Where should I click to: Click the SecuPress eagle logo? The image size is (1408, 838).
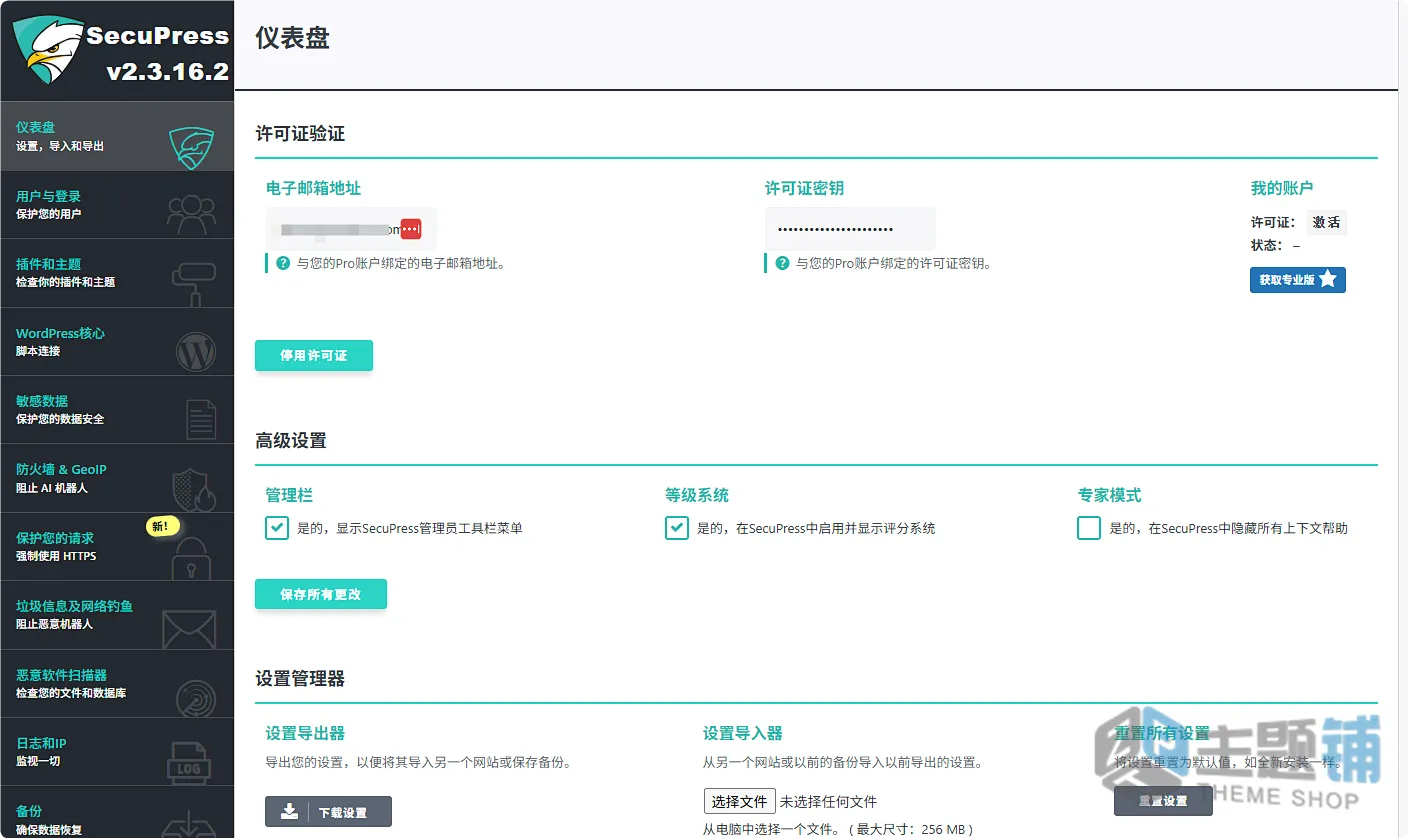click(47, 50)
